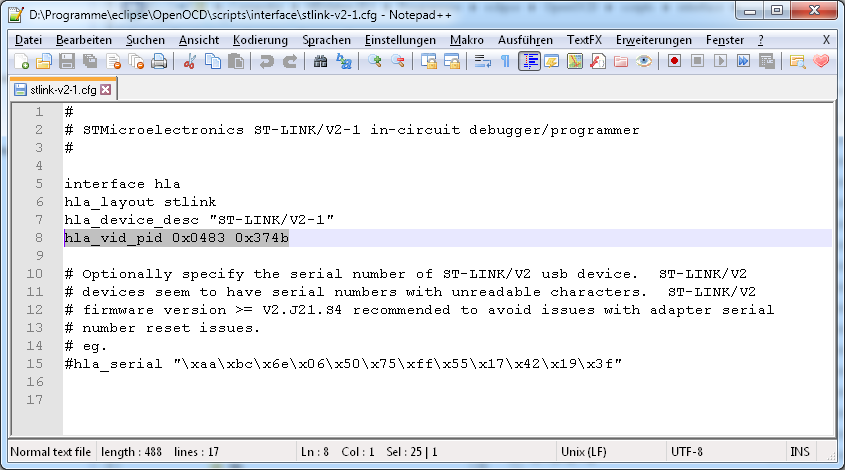Image resolution: width=845 pixels, height=470 pixels.
Task: Start macro recording with red dot
Action: coord(675,62)
